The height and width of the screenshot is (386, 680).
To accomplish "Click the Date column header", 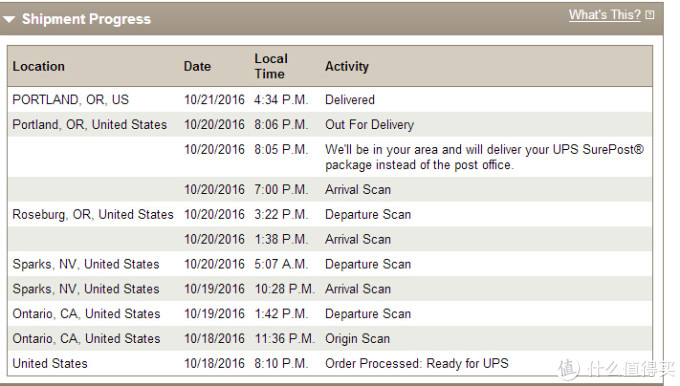I will pyautogui.click(x=197, y=66).
